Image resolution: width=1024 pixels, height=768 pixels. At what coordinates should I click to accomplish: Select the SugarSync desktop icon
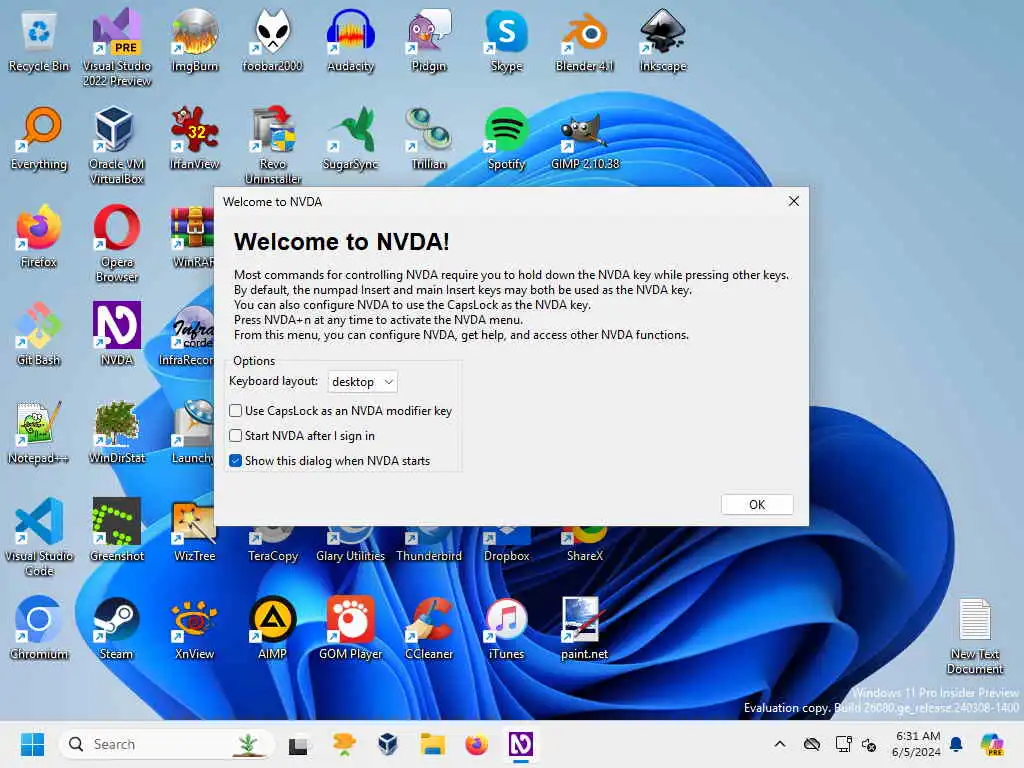(x=351, y=140)
